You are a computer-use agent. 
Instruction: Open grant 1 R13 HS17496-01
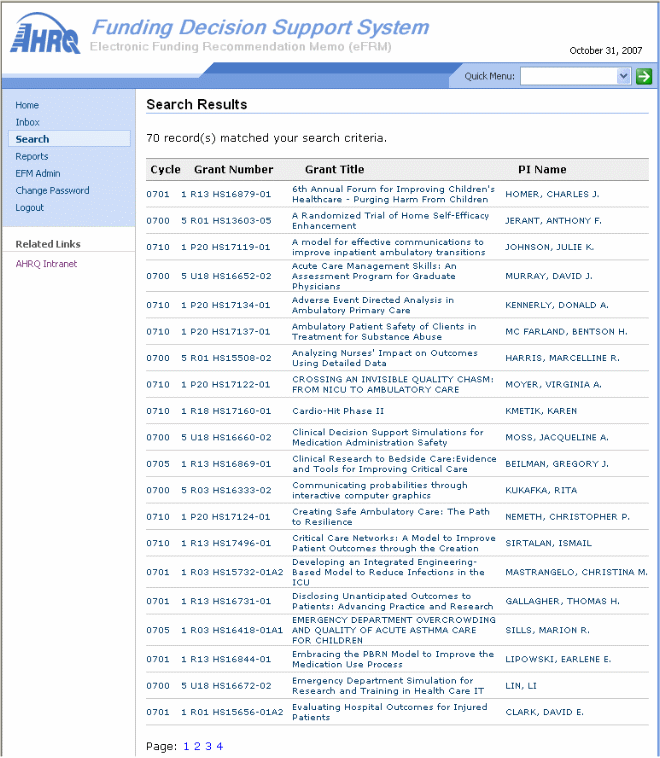click(226, 543)
